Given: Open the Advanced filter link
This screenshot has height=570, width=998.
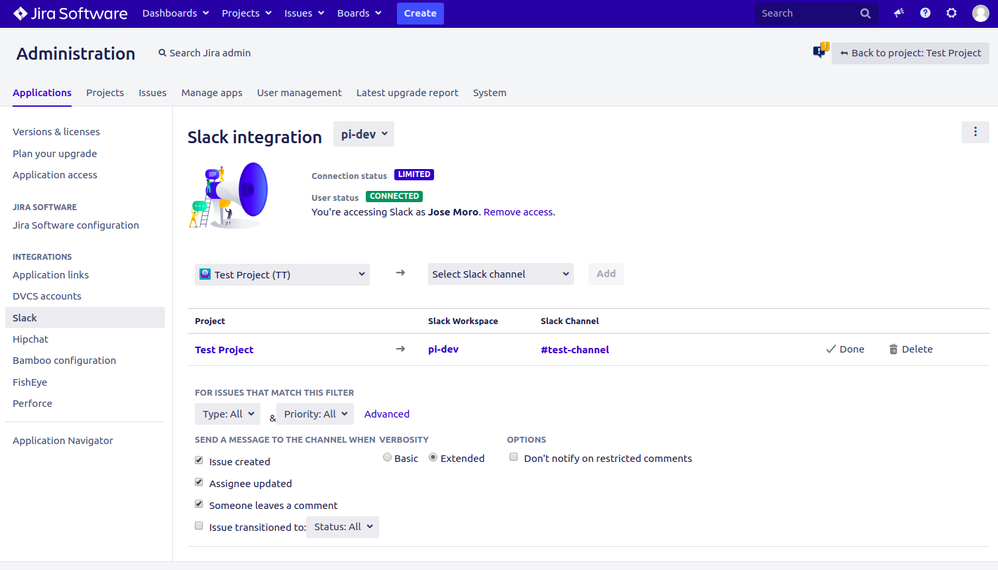Looking at the screenshot, I should [386, 414].
